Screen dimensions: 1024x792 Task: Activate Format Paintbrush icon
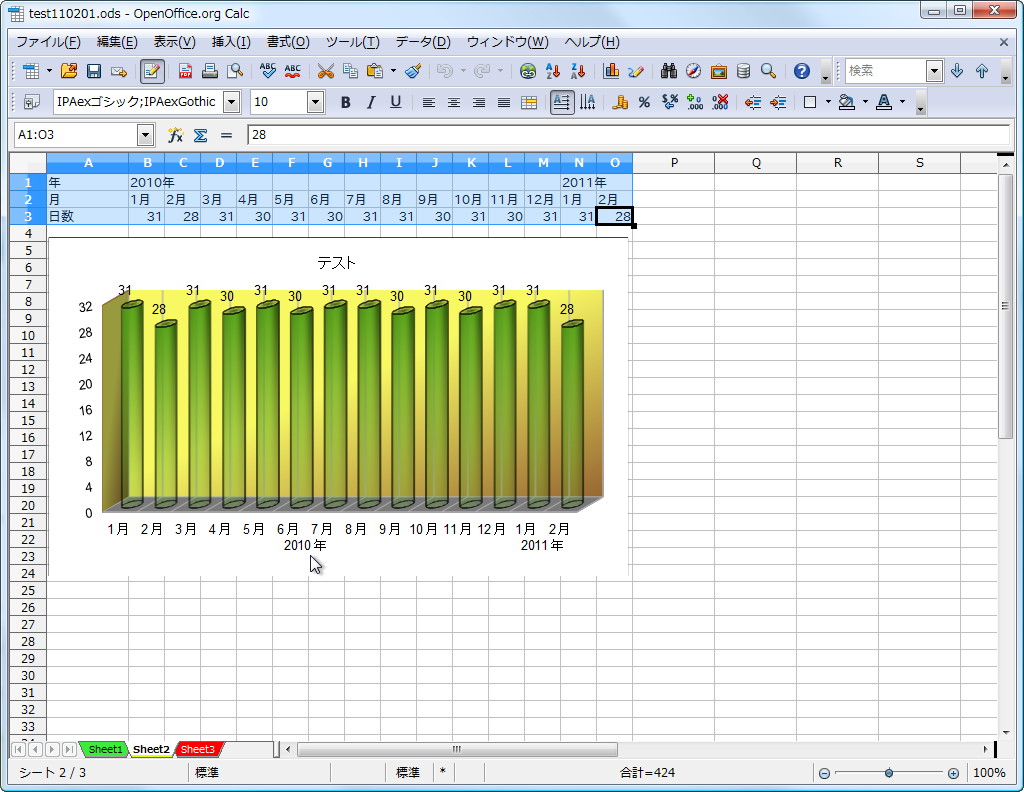(413, 71)
